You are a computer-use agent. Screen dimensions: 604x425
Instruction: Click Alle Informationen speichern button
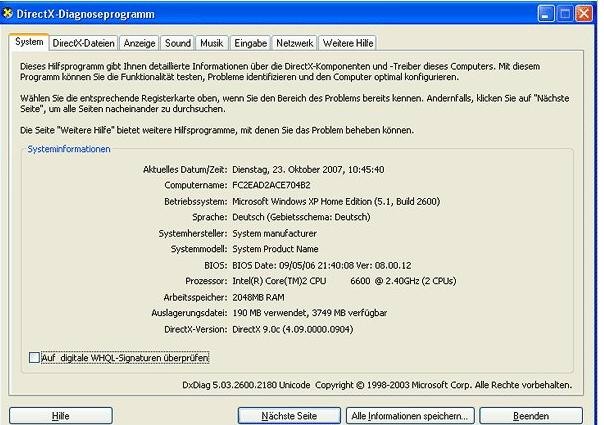410,415
